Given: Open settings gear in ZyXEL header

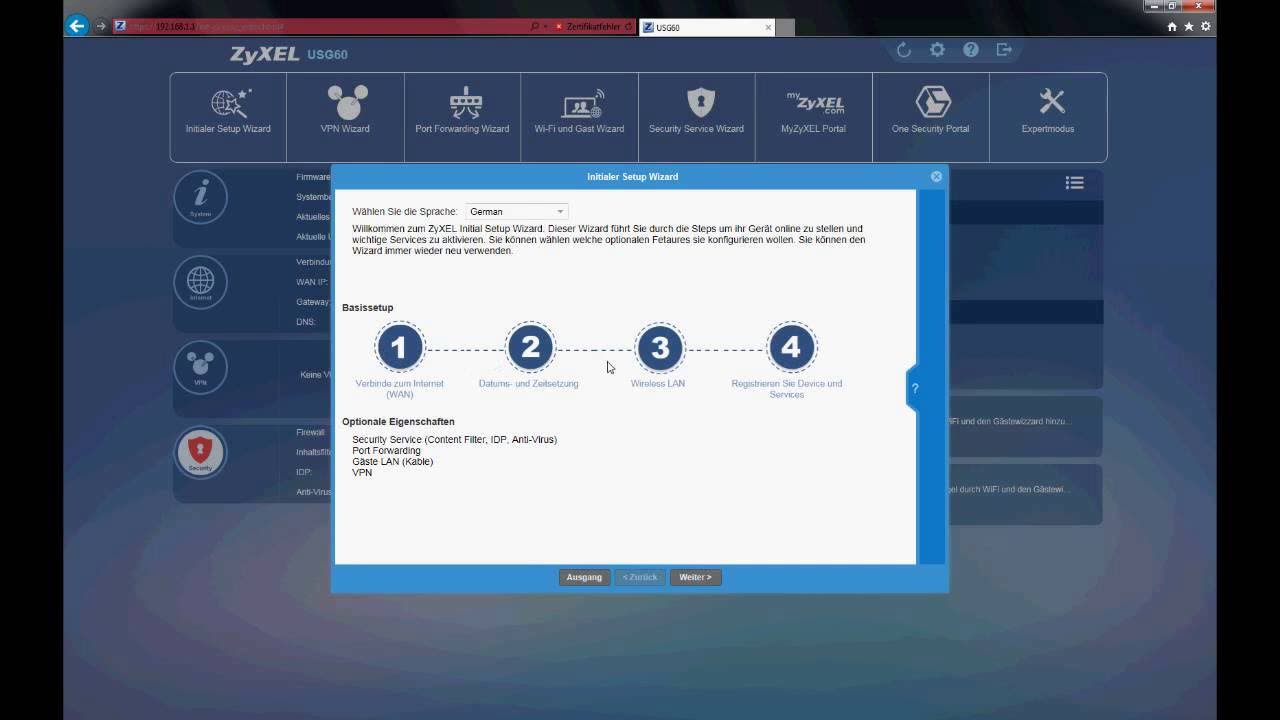Looking at the screenshot, I should pos(937,50).
